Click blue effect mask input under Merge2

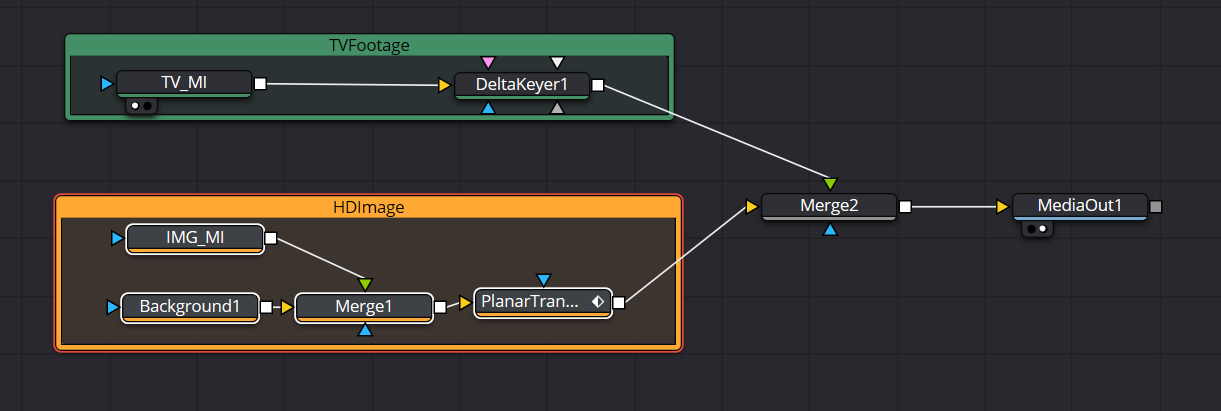[830, 230]
